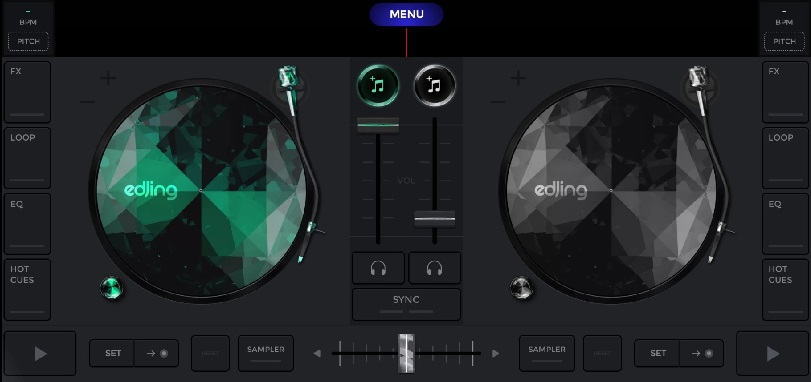Click left deck RESET button

coord(211,354)
